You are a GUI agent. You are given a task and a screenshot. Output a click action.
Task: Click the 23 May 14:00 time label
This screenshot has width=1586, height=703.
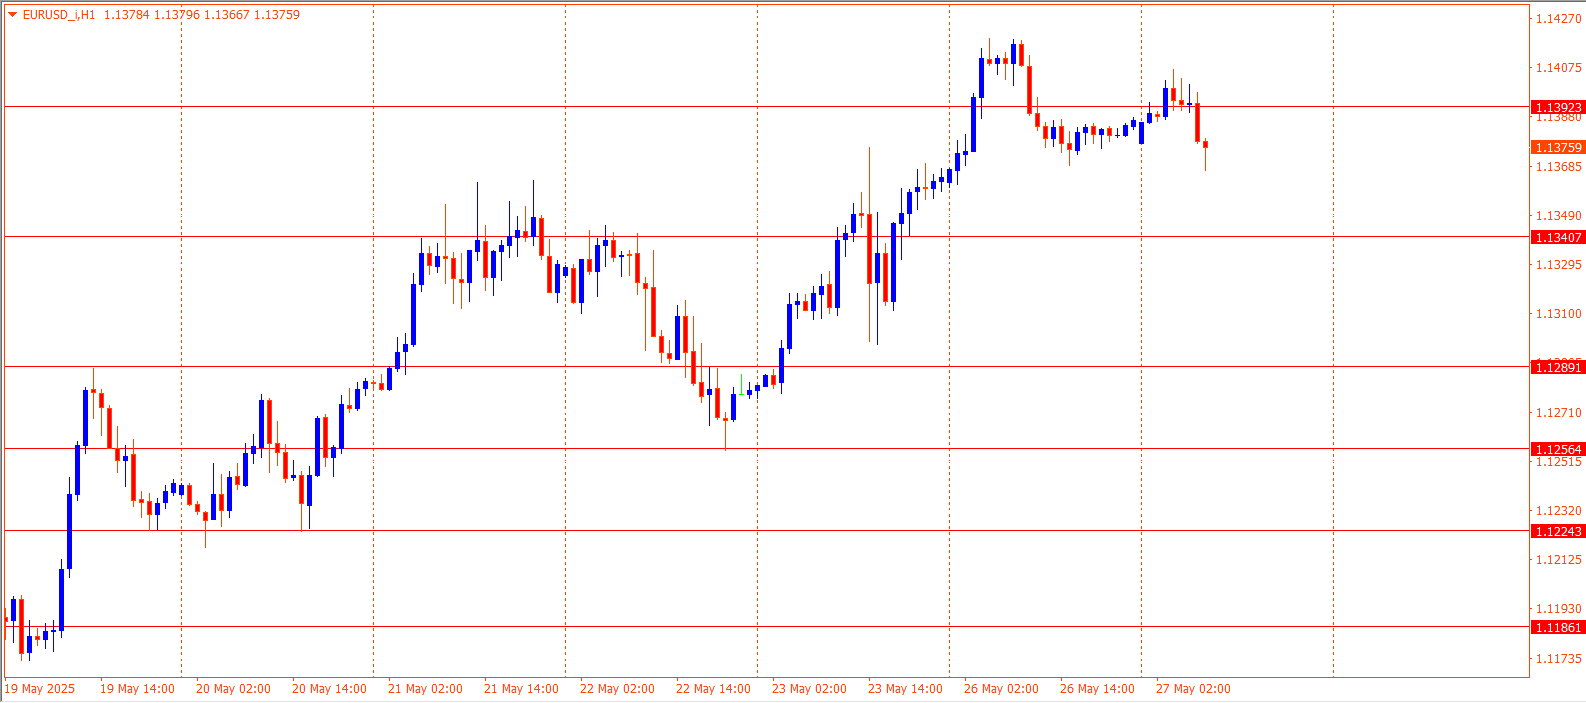coord(905,688)
